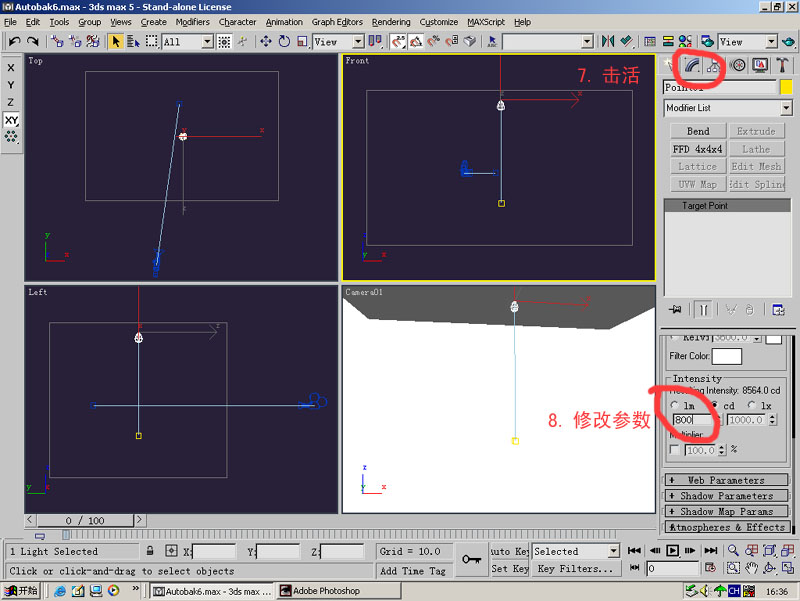Click the Time Configuration icon
800x601 pixels.
710,568
